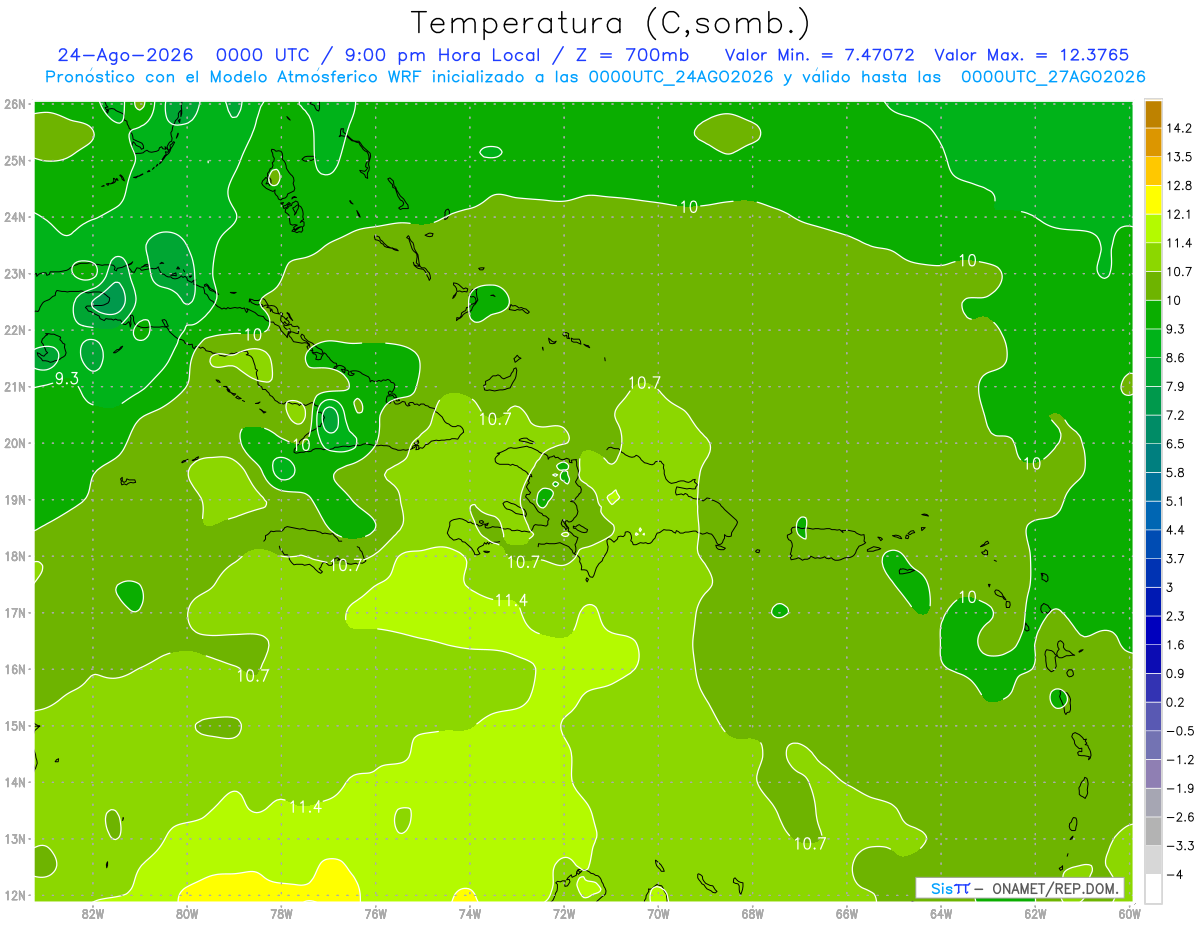Image resolution: width=1200 pixels, height=927 pixels.
Task: Select the date '24-Ago-2026' in the header
Action: [x=125, y=55]
